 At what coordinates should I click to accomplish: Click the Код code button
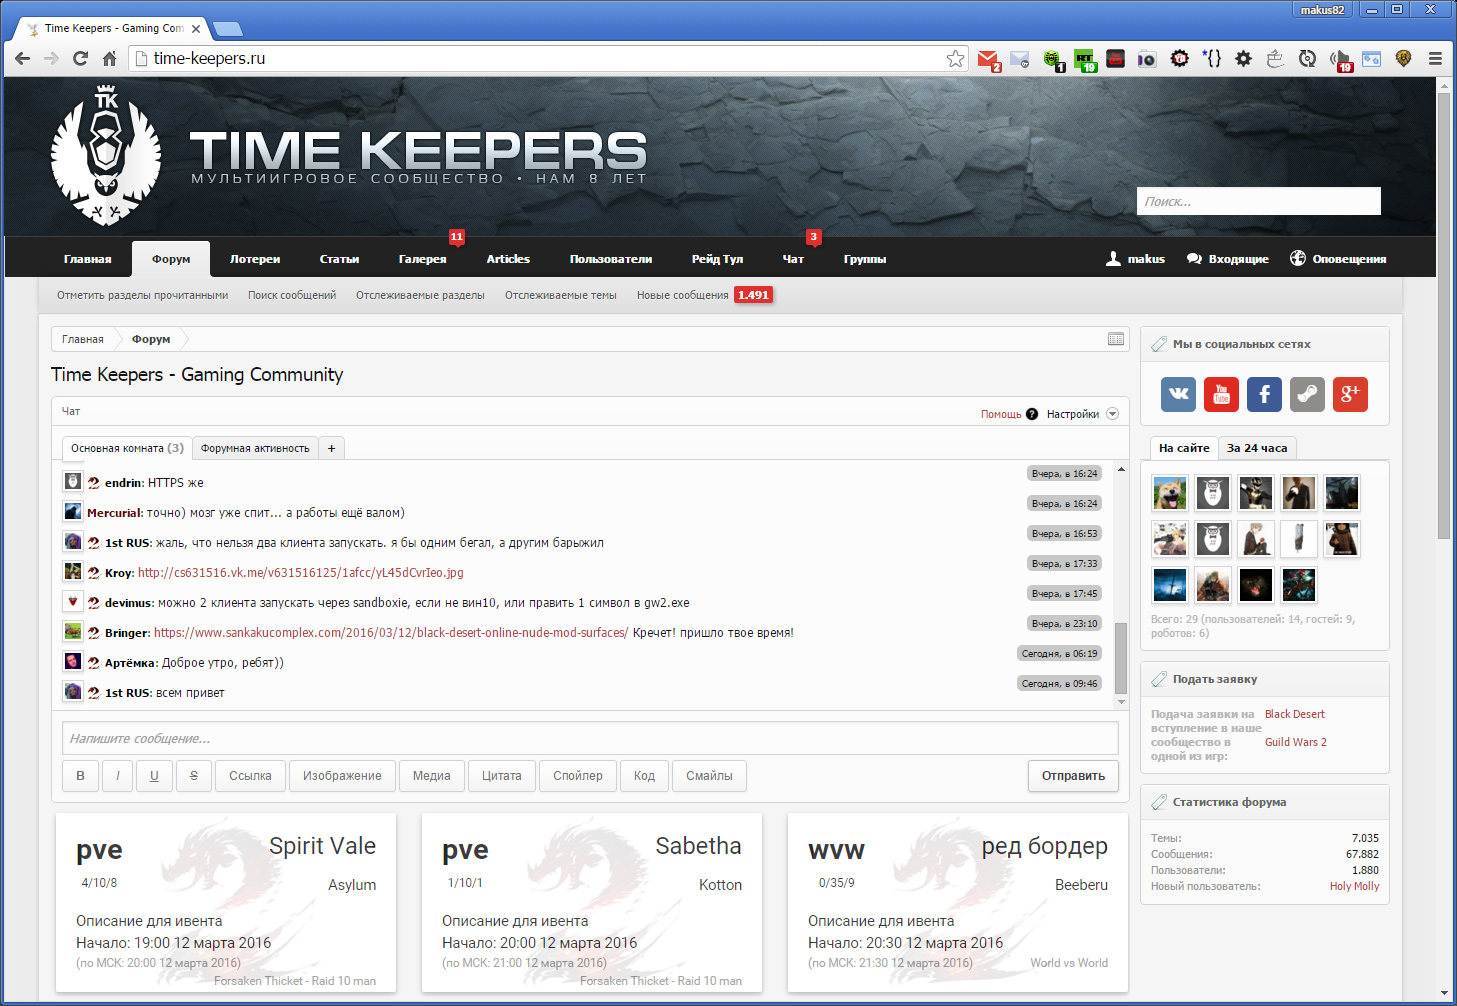click(644, 776)
